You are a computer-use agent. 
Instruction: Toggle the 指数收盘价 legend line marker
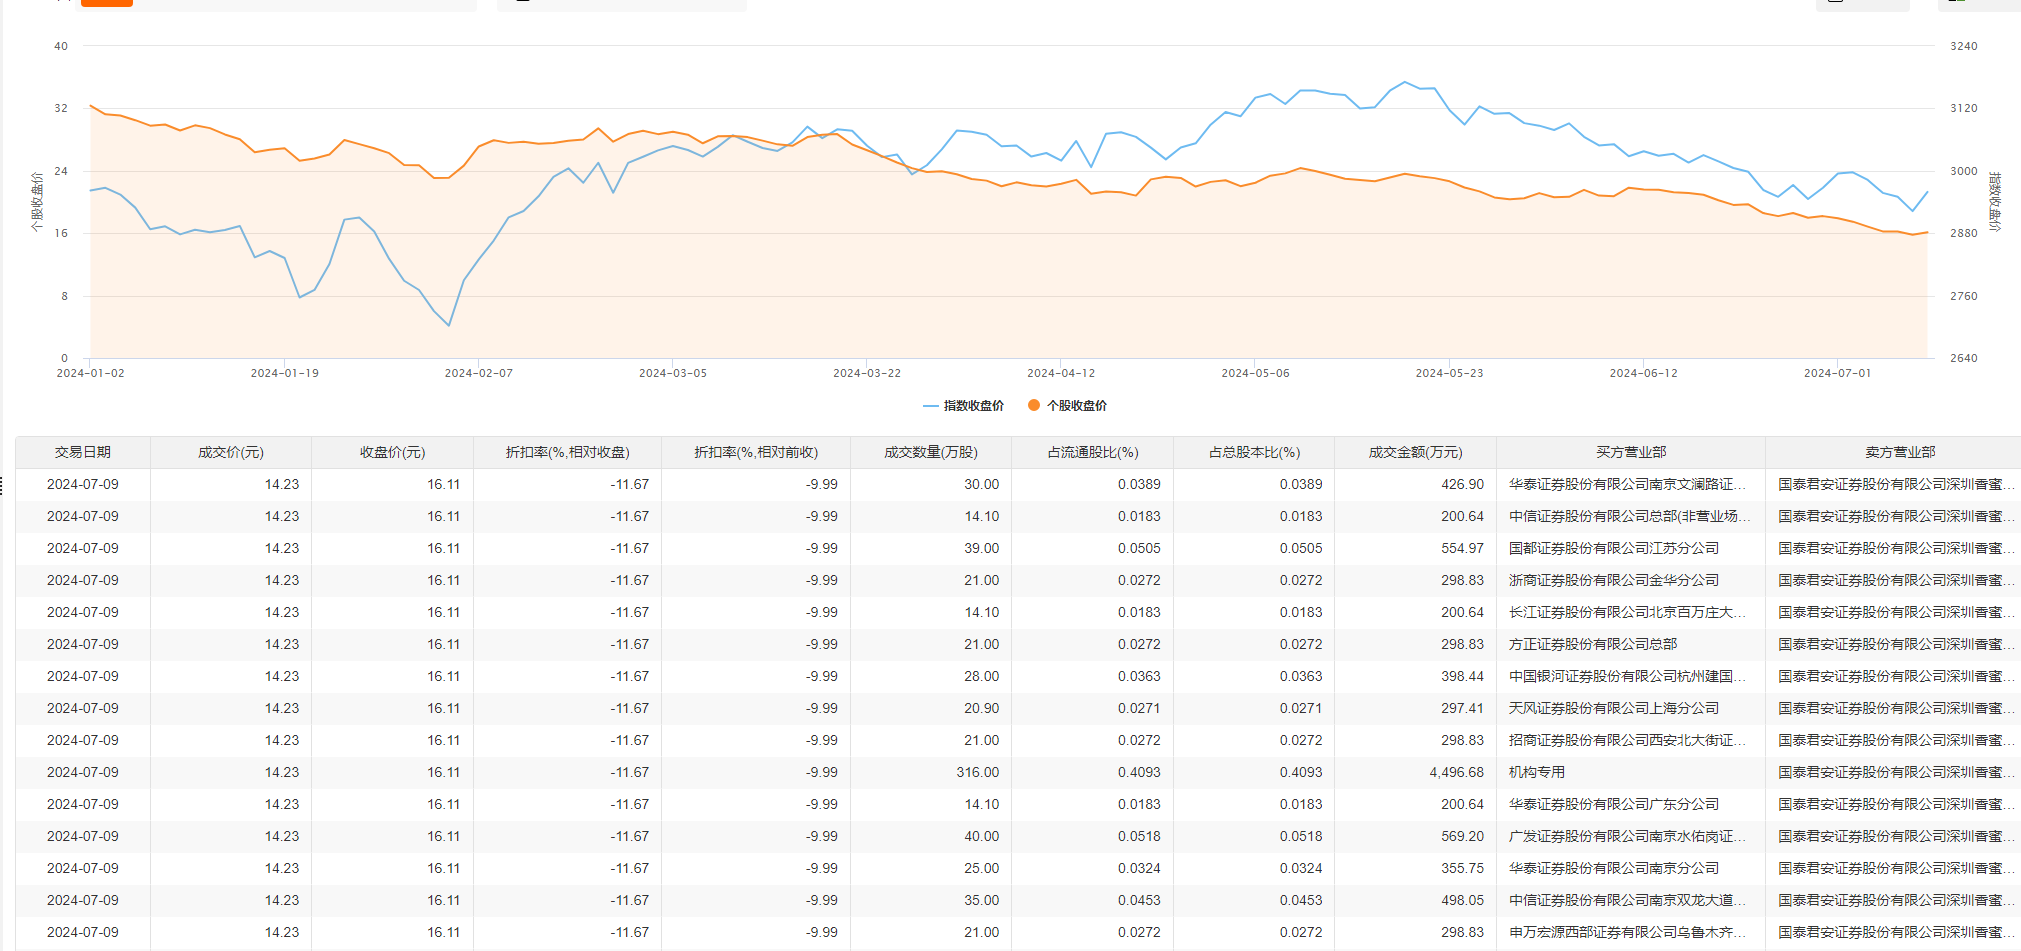pyautogui.click(x=930, y=406)
